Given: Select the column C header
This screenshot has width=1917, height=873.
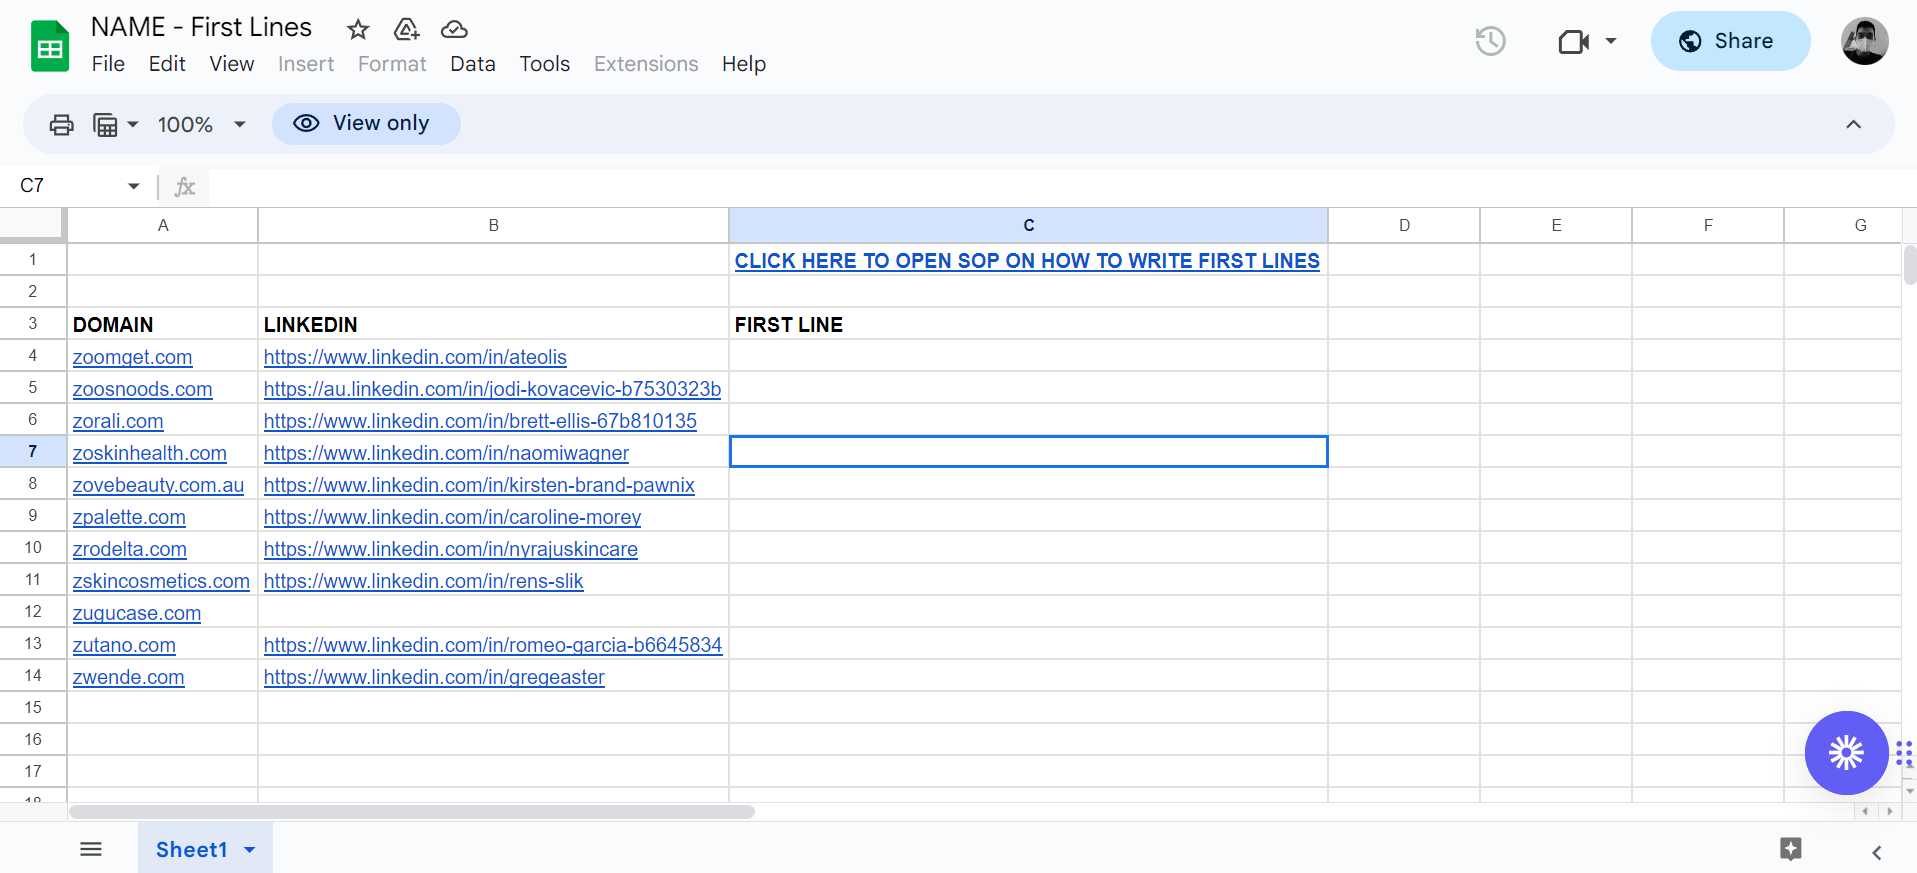Looking at the screenshot, I should (x=1028, y=225).
